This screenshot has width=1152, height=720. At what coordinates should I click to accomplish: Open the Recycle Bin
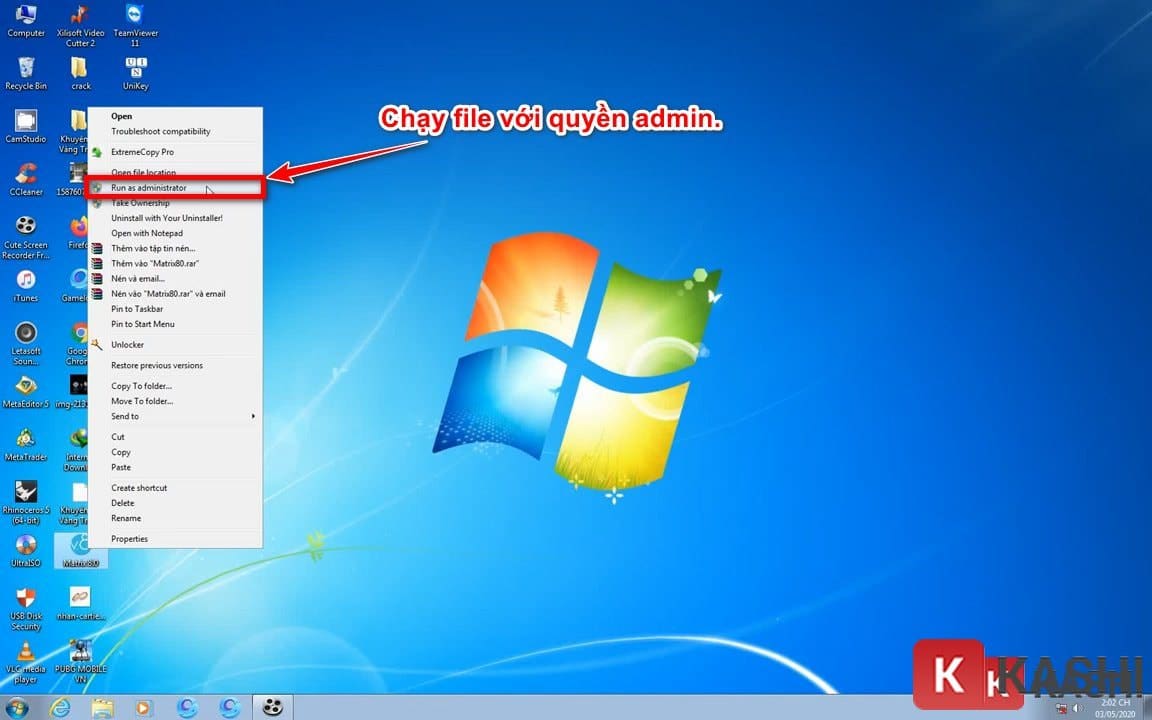tap(24, 65)
